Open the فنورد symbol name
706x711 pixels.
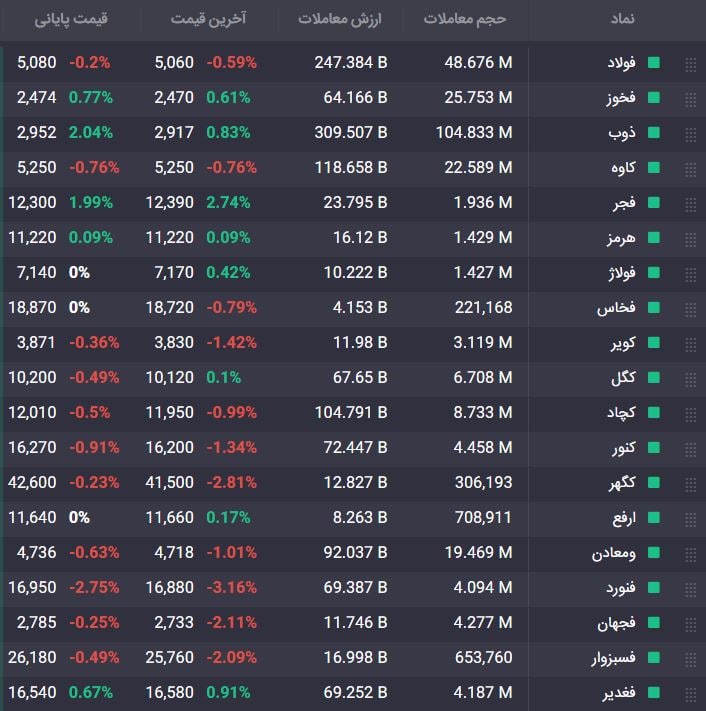coord(621,588)
